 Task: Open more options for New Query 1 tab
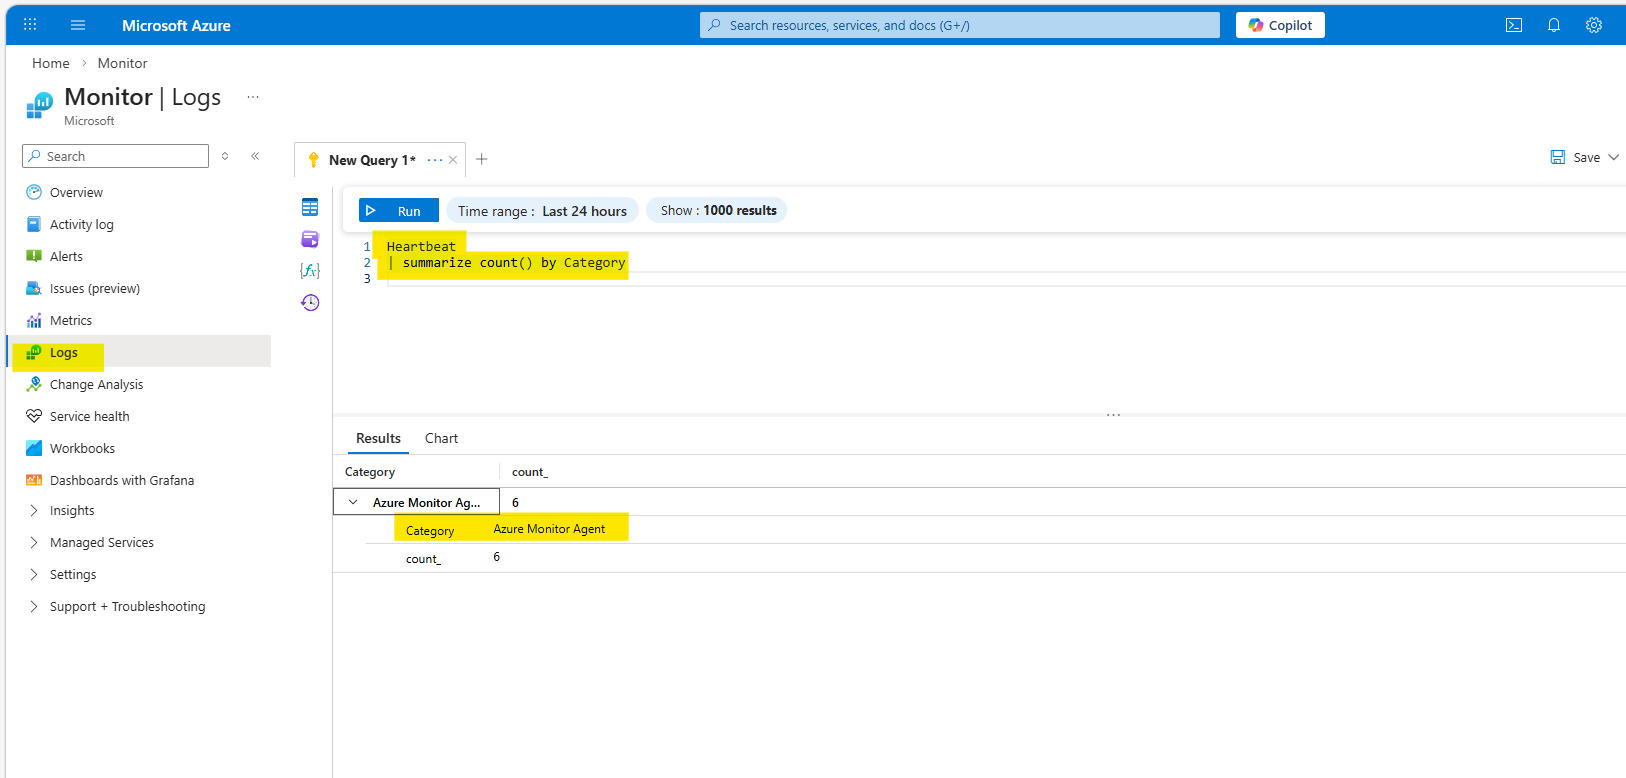435,160
